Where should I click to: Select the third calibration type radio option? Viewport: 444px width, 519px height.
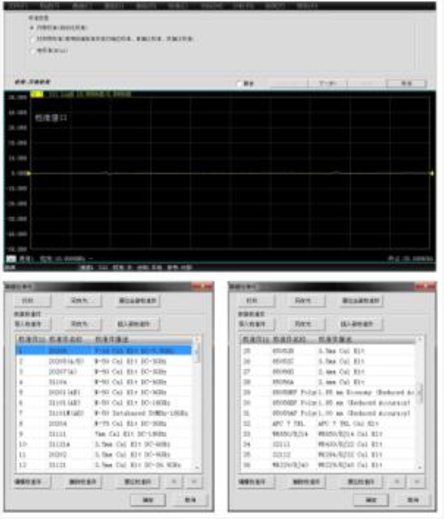click(32, 51)
